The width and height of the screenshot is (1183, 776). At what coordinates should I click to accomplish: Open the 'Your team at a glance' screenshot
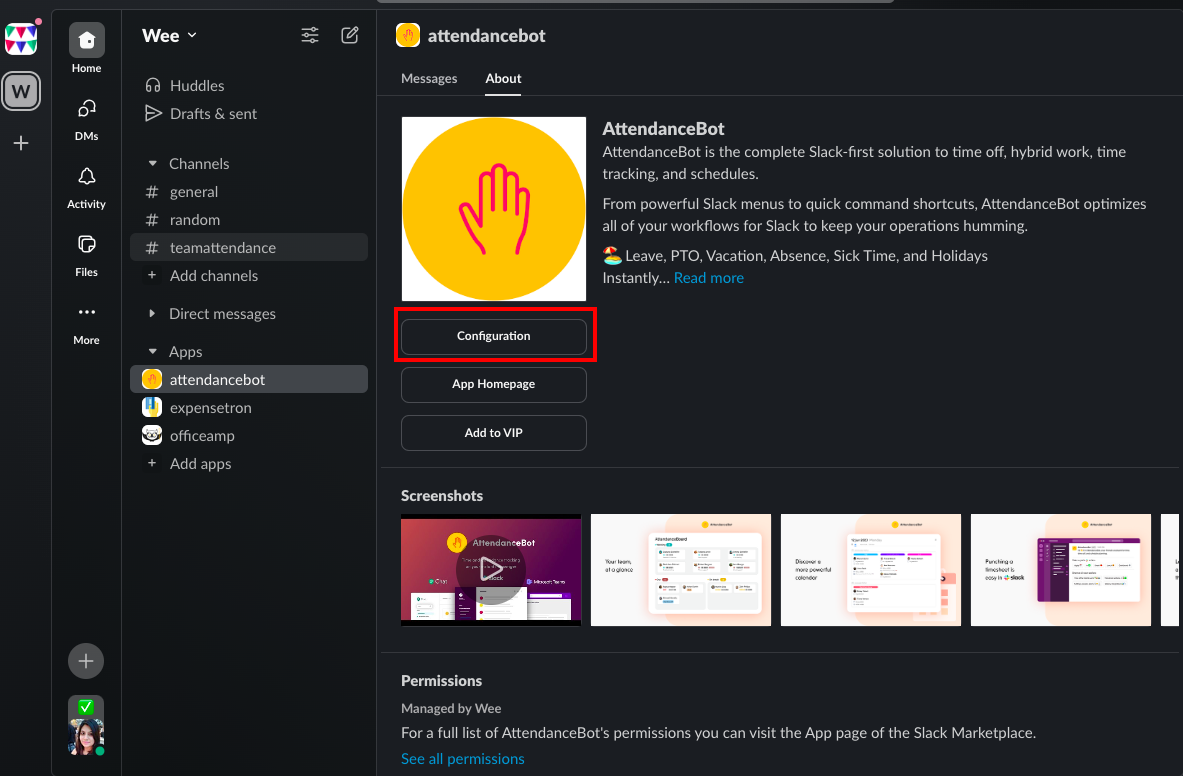click(681, 570)
